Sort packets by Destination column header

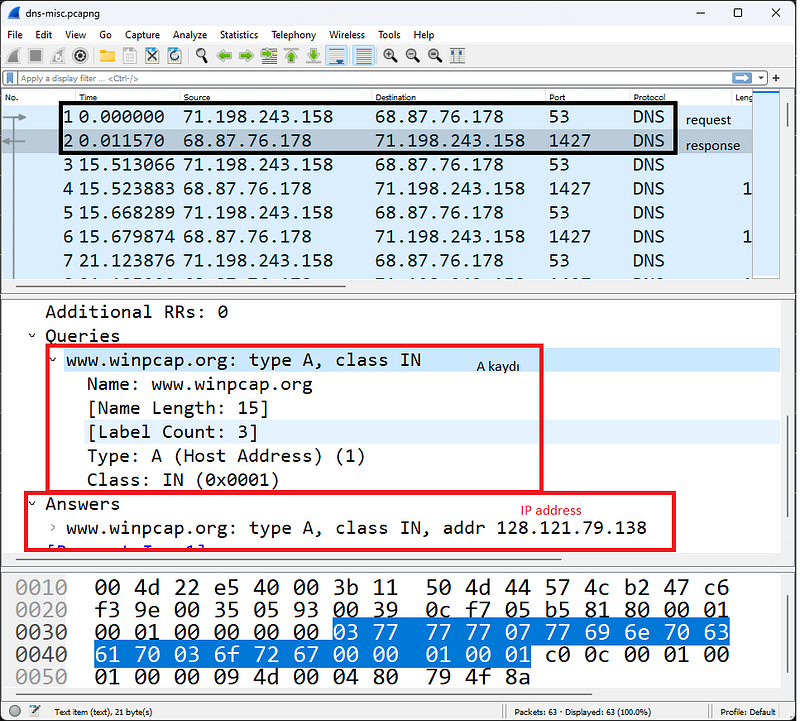(458, 97)
